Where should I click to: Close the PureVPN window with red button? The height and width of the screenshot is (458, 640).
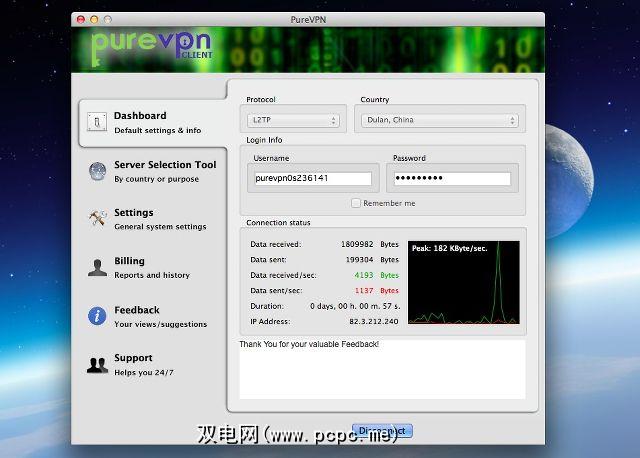(x=81, y=19)
